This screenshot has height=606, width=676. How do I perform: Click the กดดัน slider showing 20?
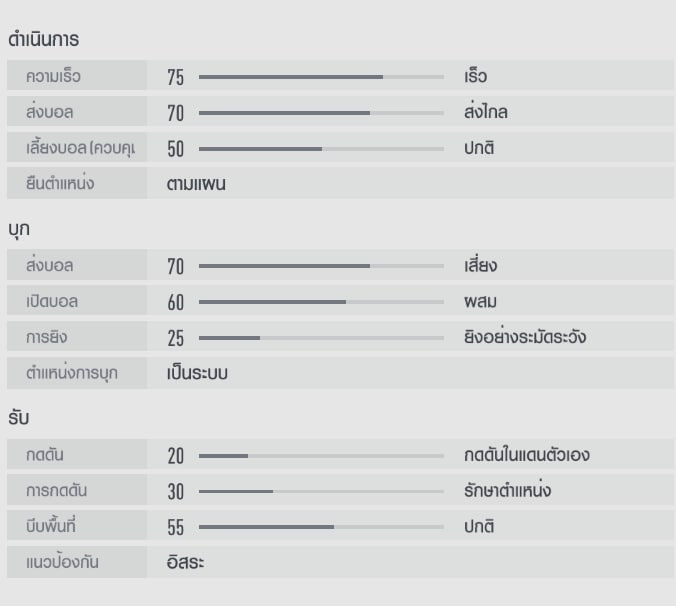(321, 456)
